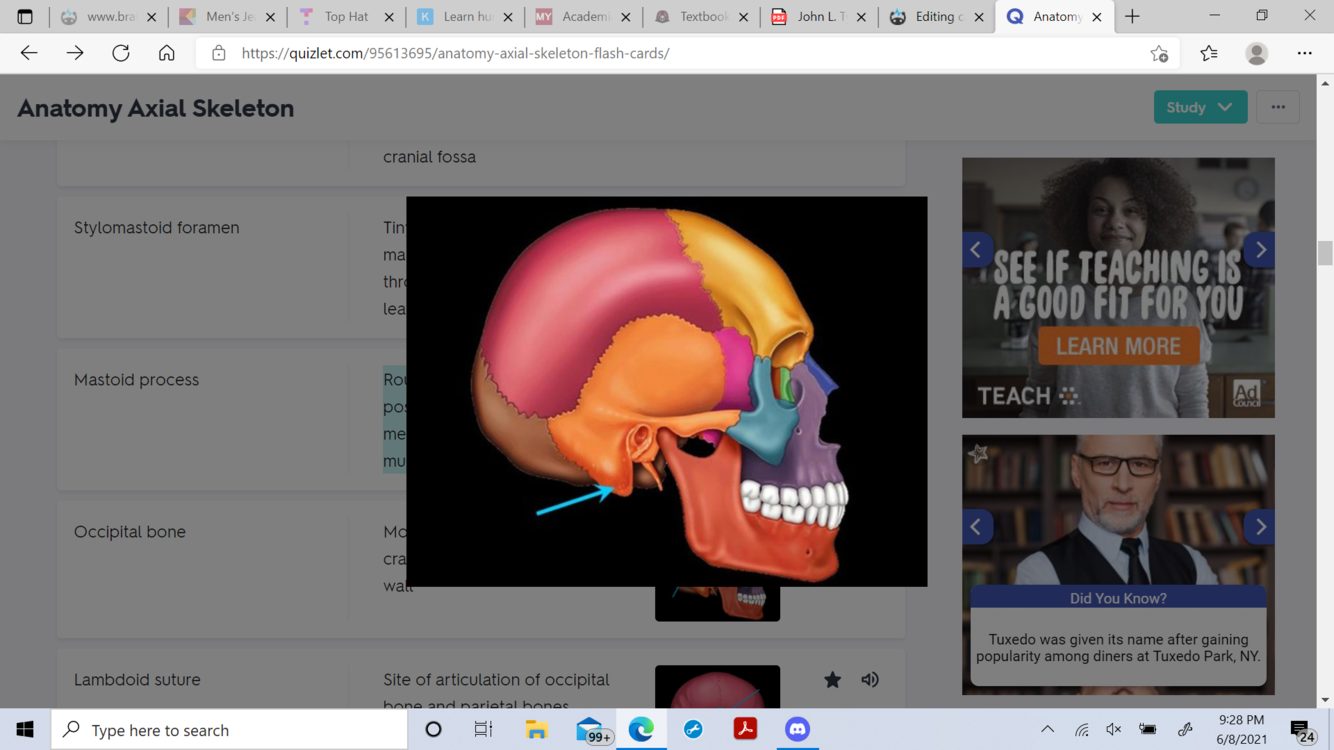Open Task View on taskbar

click(x=484, y=730)
